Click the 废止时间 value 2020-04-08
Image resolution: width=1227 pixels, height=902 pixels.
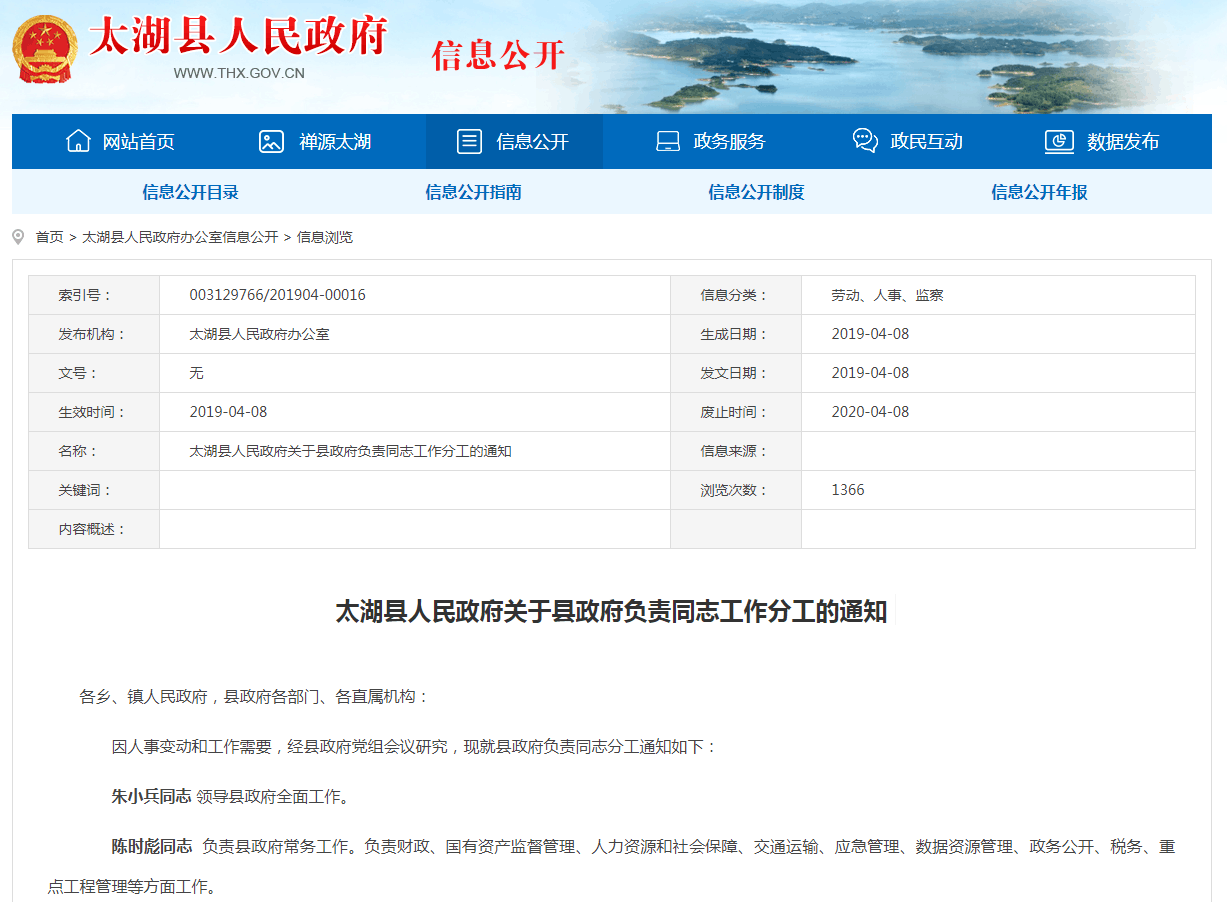point(870,412)
